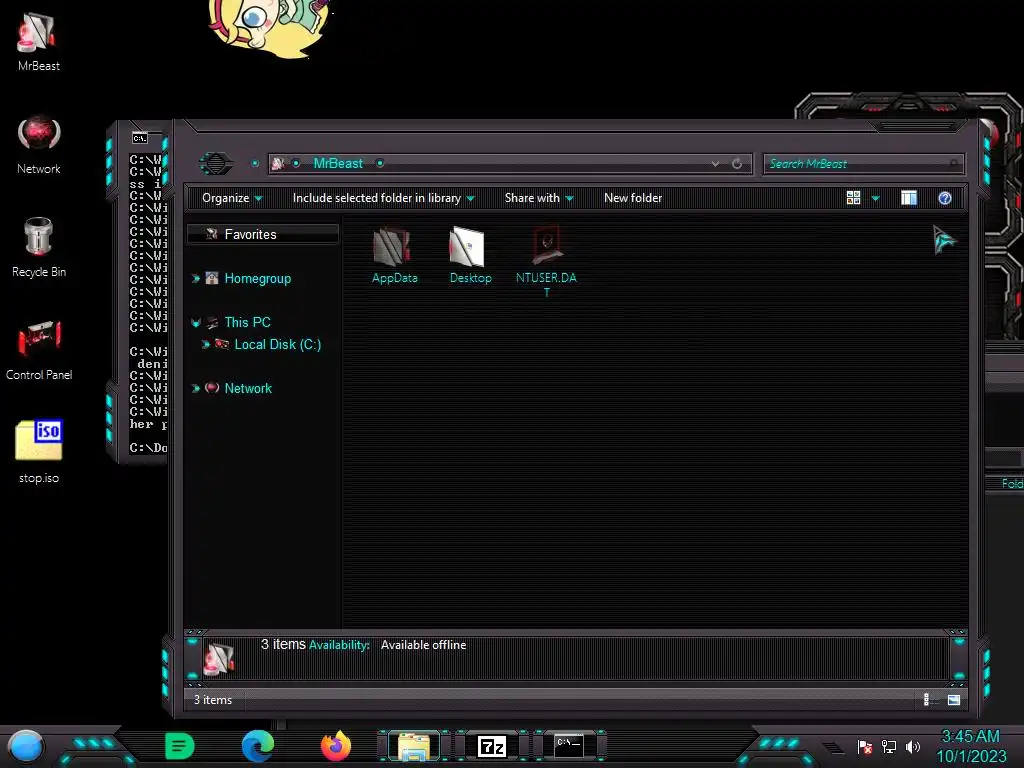Select Network in navigation pane

(x=248, y=388)
